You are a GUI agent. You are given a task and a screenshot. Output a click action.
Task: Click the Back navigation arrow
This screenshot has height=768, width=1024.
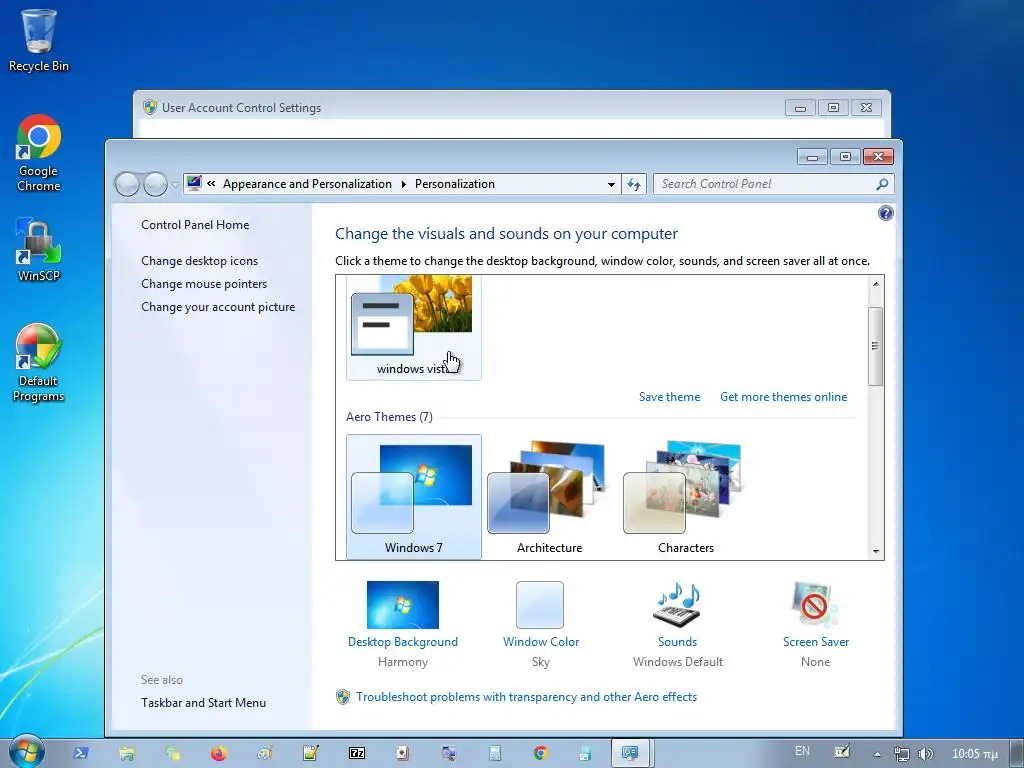point(127,184)
